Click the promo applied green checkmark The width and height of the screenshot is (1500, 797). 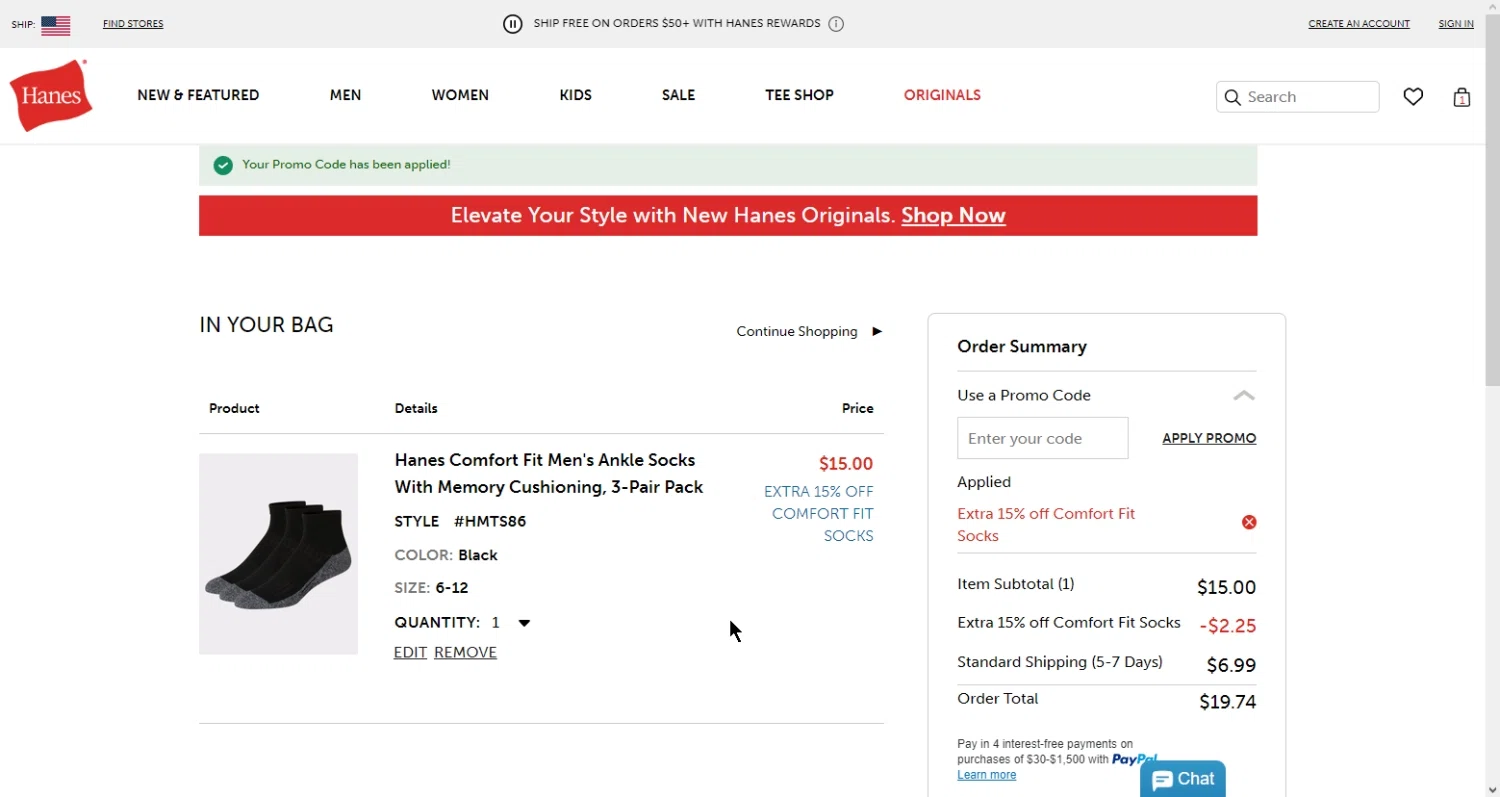tap(223, 165)
